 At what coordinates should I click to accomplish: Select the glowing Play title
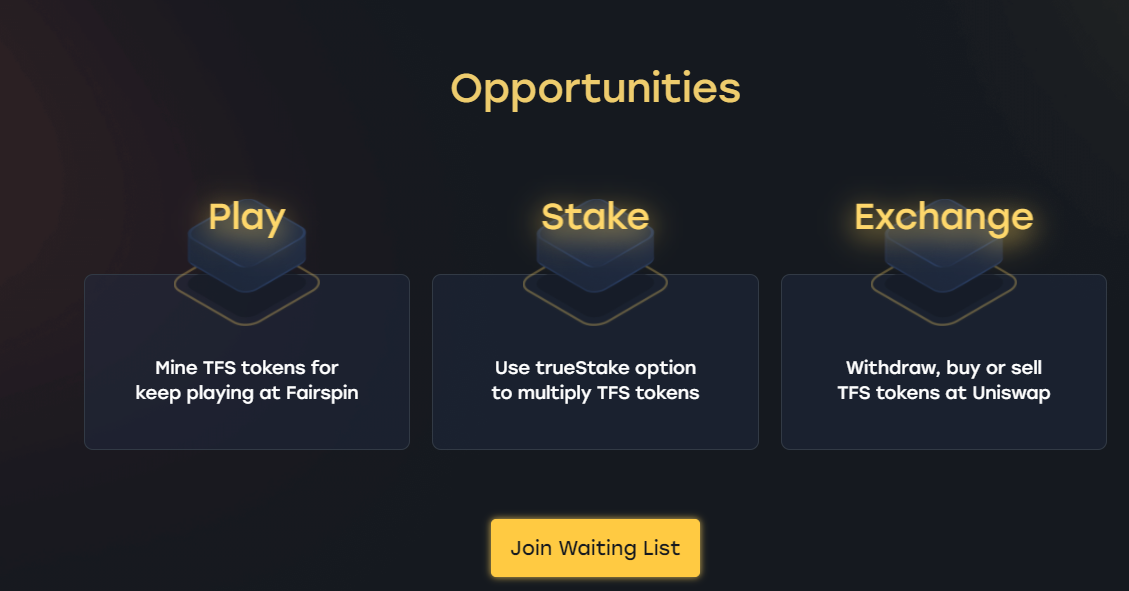point(247,217)
